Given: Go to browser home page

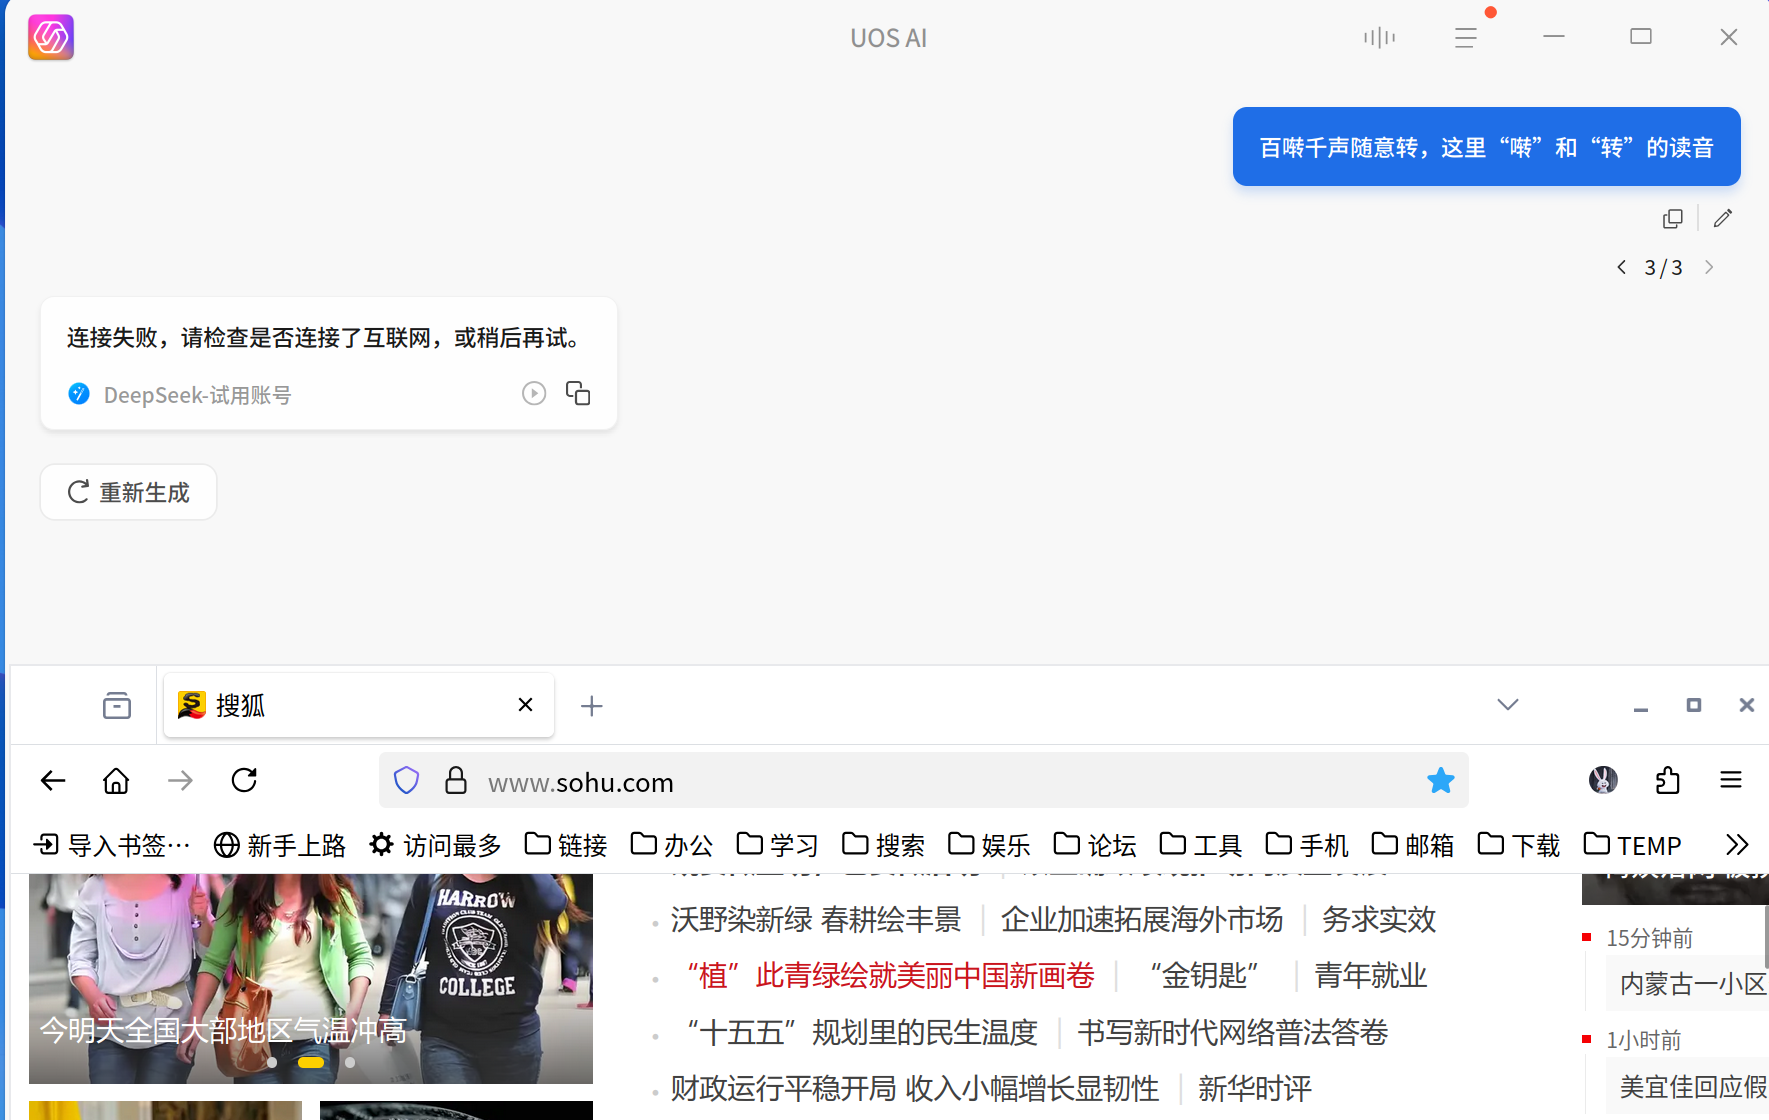Looking at the screenshot, I should click(116, 781).
